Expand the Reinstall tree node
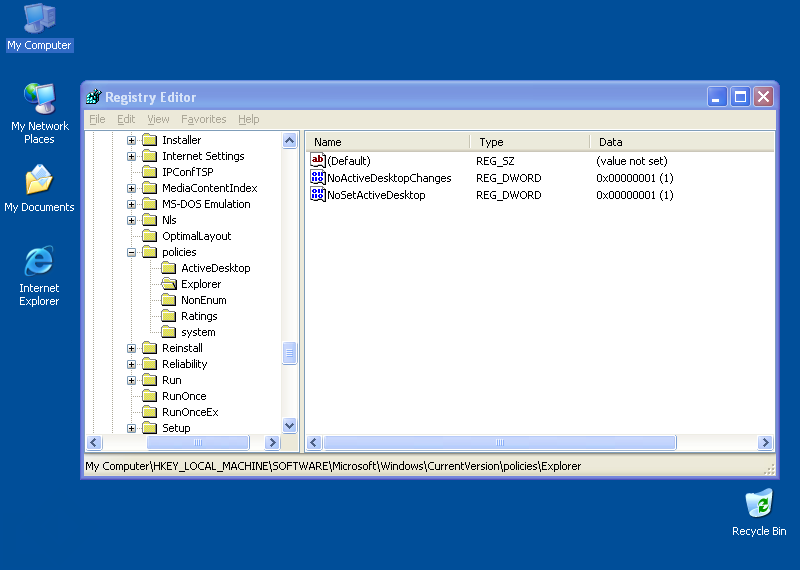This screenshot has height=570, width=800. tap(132, 348)
